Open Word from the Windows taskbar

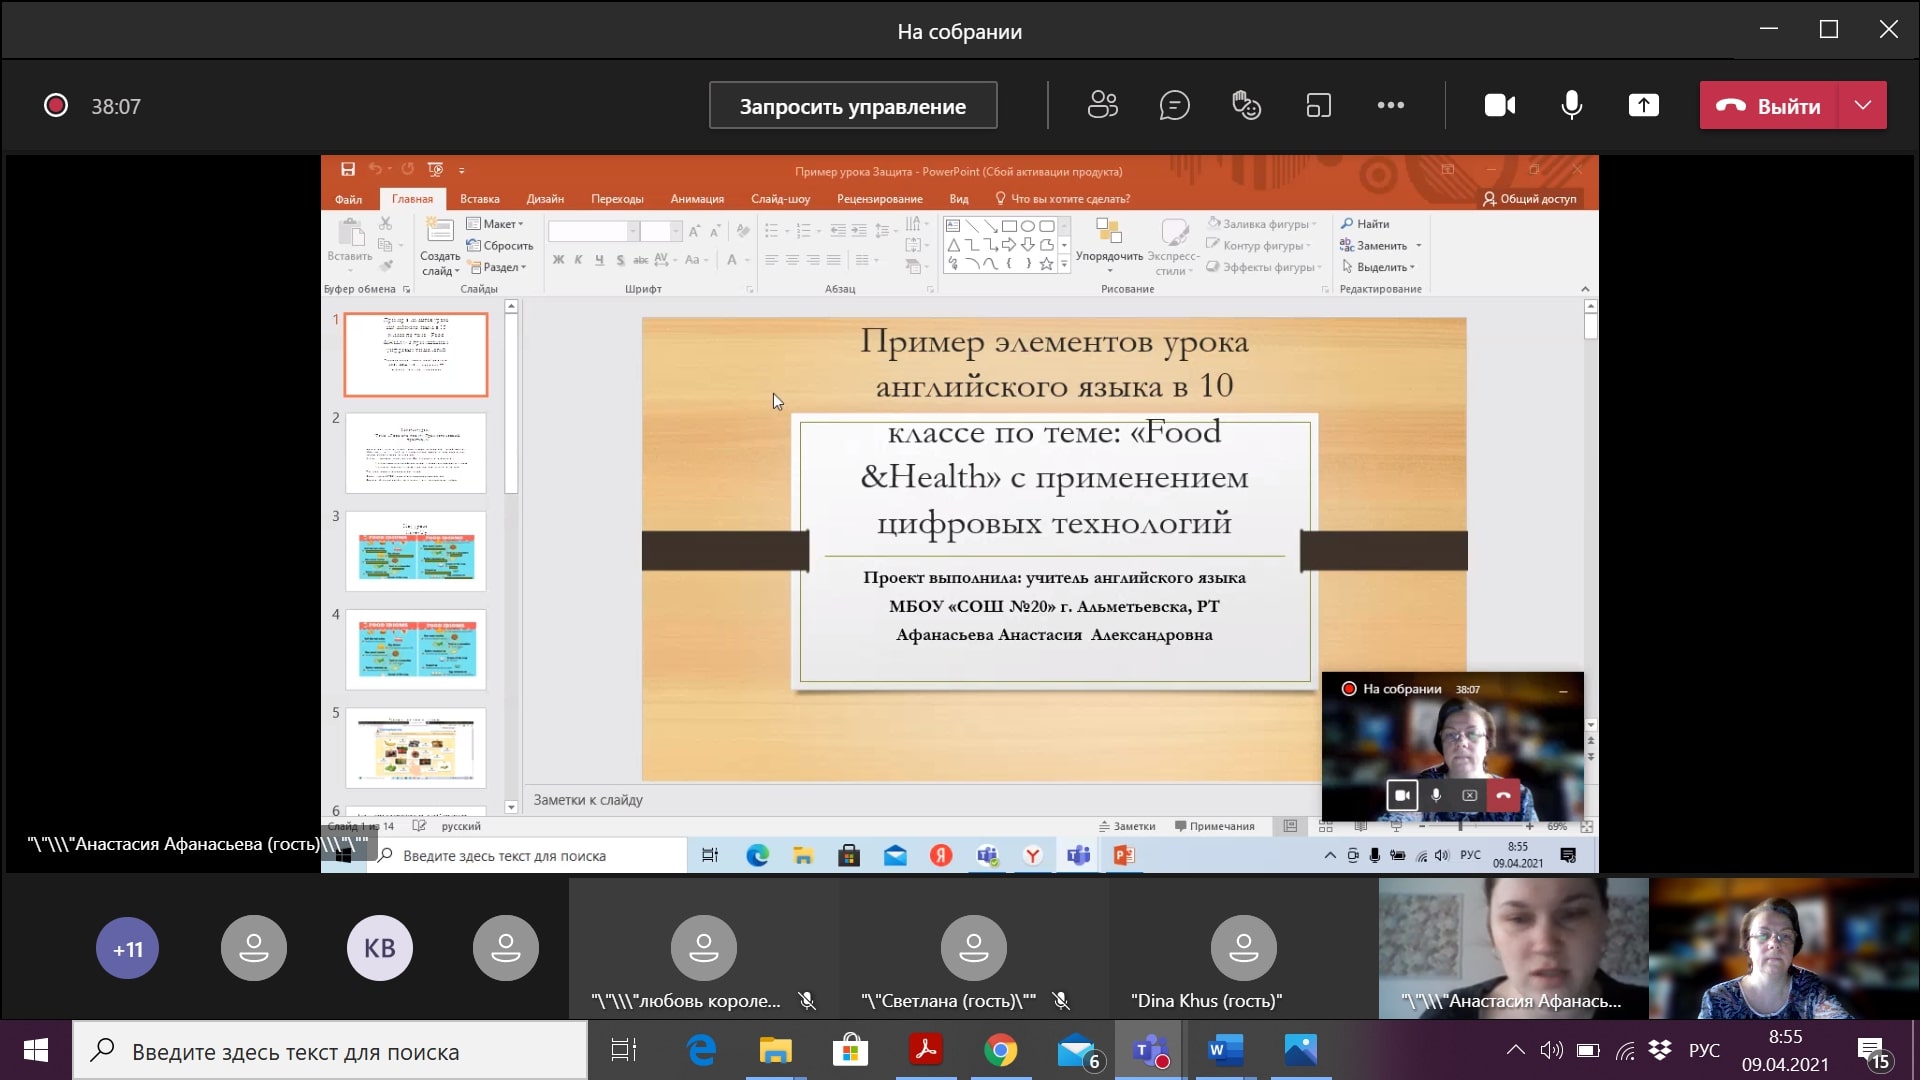(x=1225, y=1050)
